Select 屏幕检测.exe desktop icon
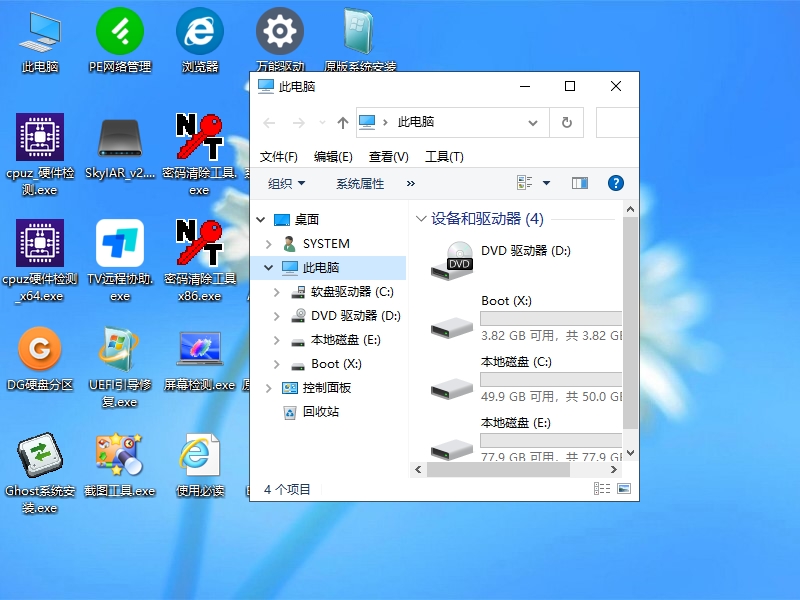This screenshot has width=800, height=600. click(199, 360)
